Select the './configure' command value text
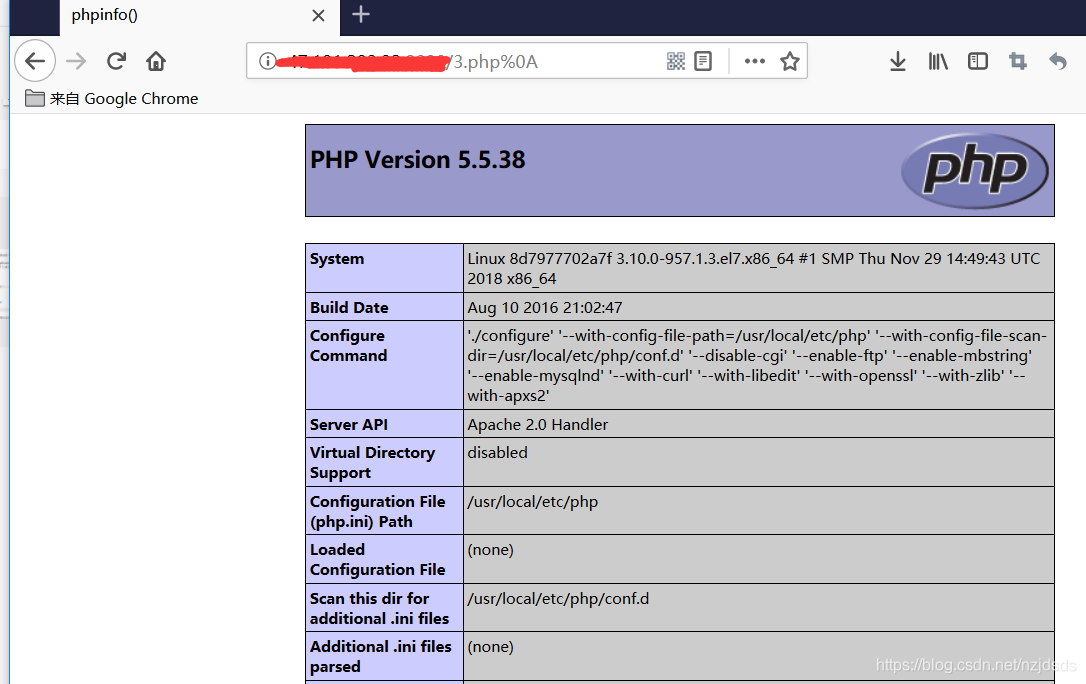This screenshot has height=684, width=1086. tap(758, 365)
